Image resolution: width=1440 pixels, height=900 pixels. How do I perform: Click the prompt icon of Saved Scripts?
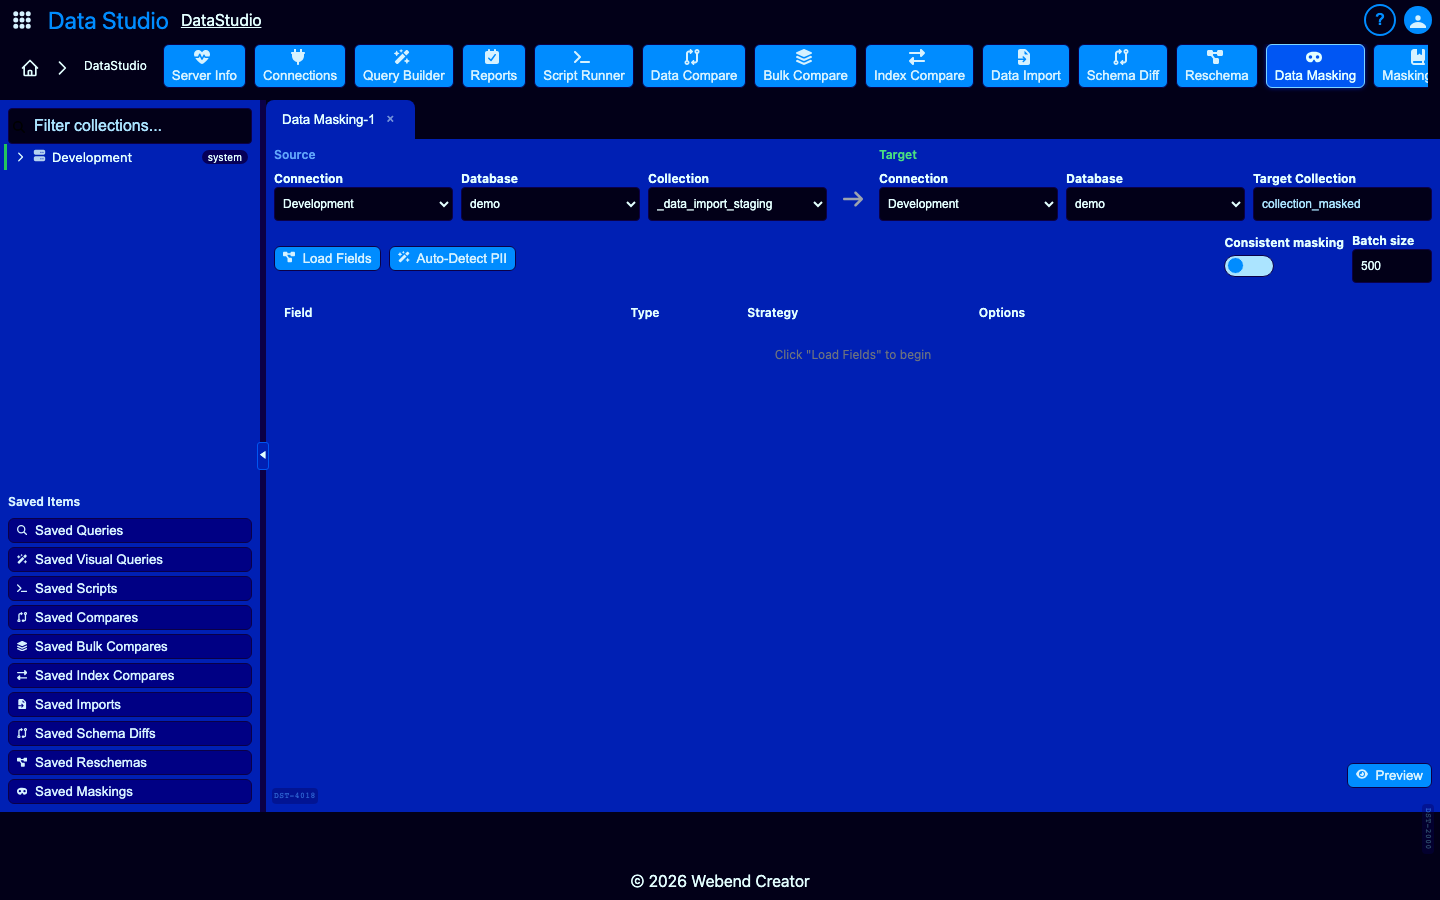(x=22, y=588)
